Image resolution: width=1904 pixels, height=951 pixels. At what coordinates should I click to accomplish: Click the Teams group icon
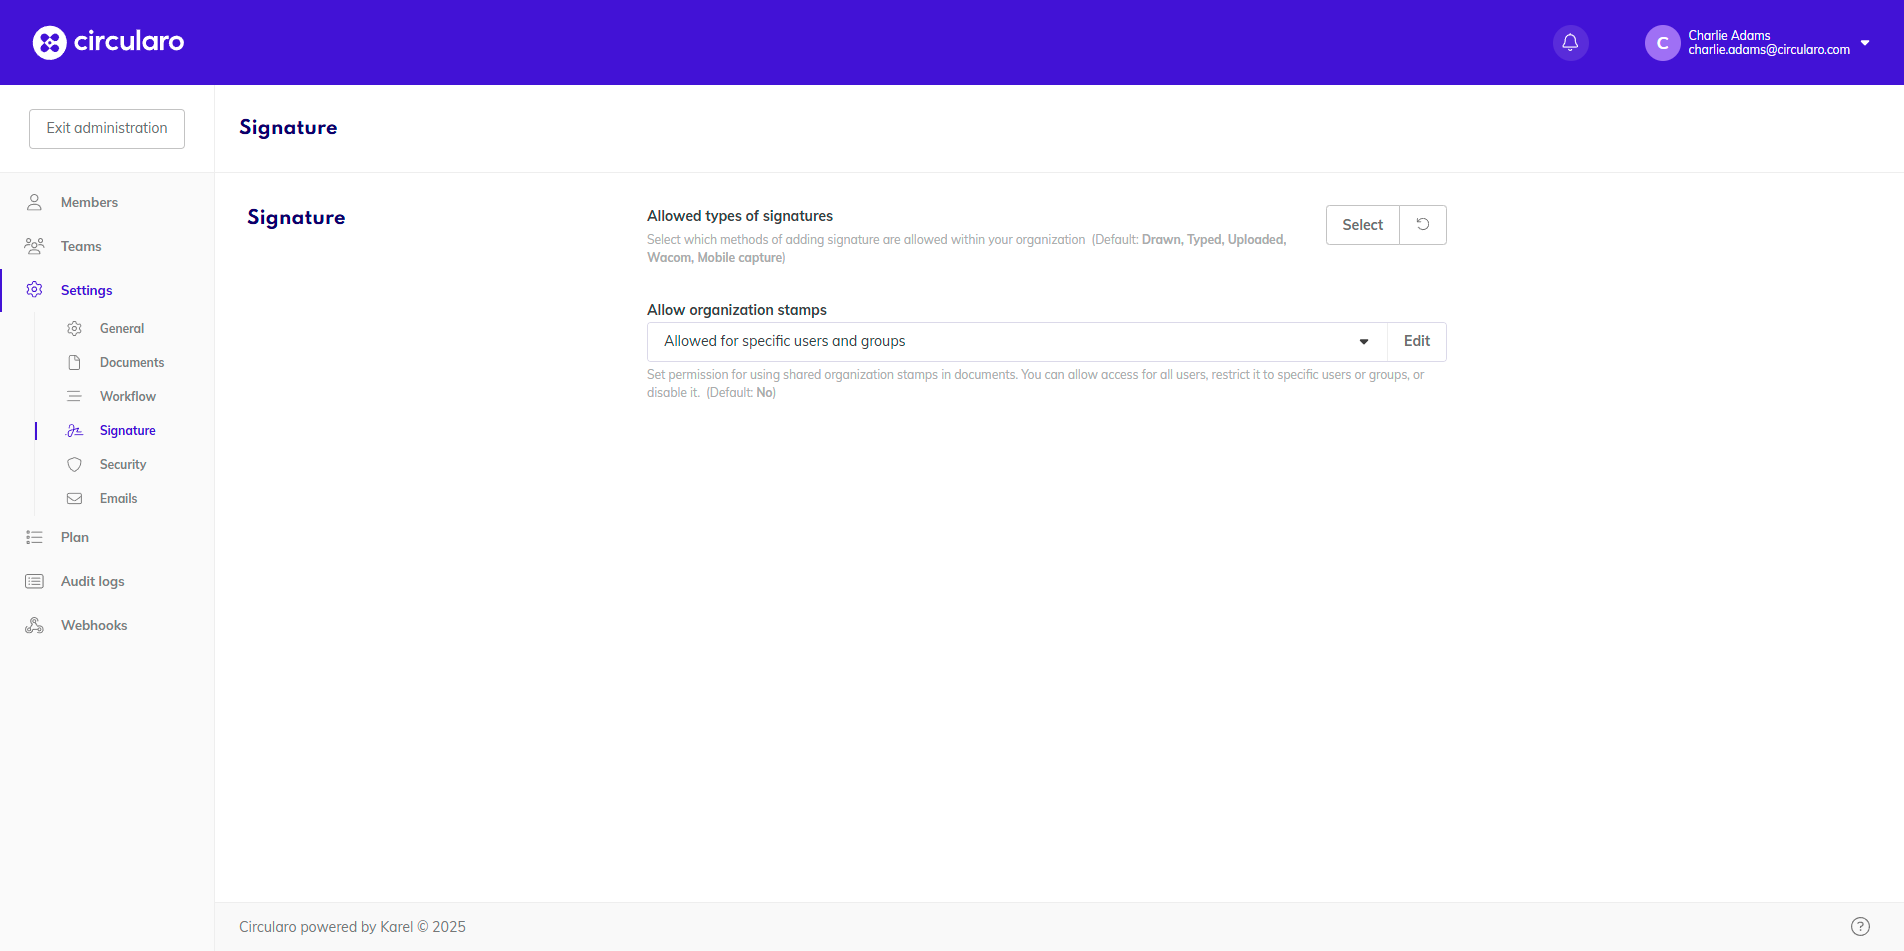tap(34, 246)
